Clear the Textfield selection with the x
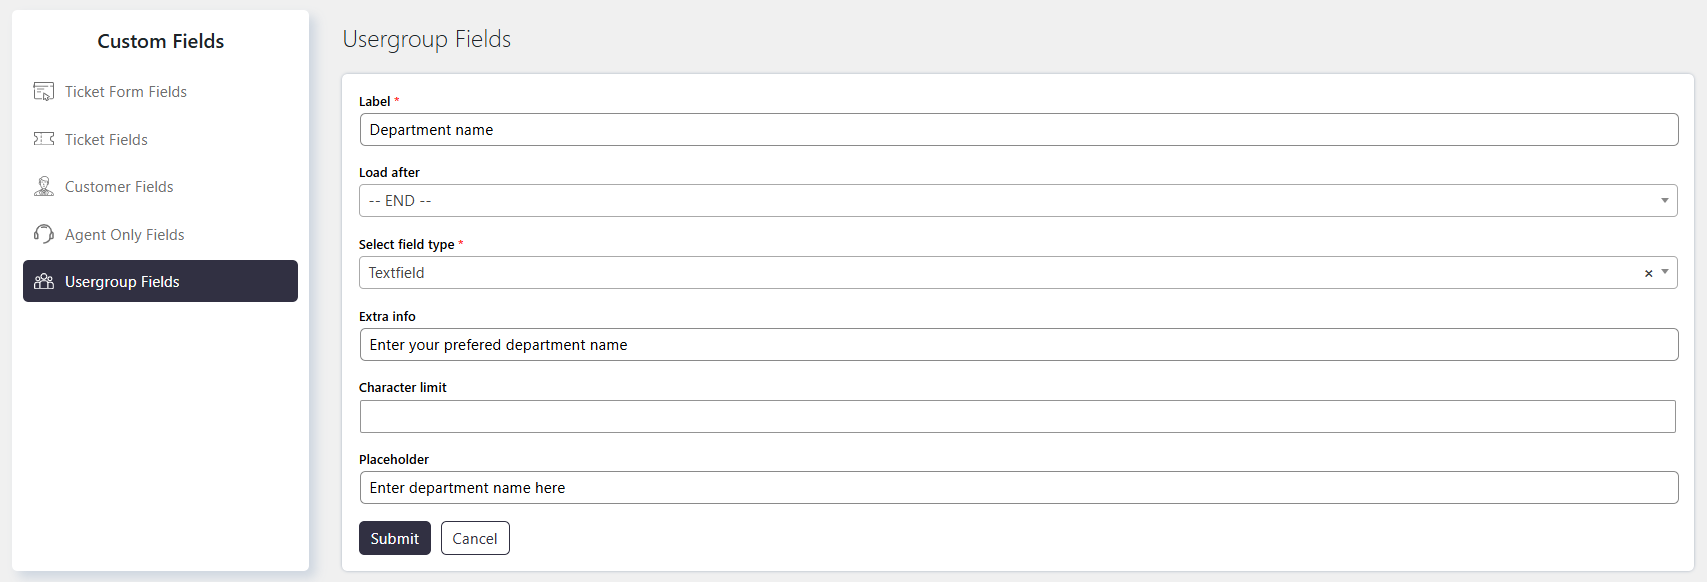 [1648, 273]
